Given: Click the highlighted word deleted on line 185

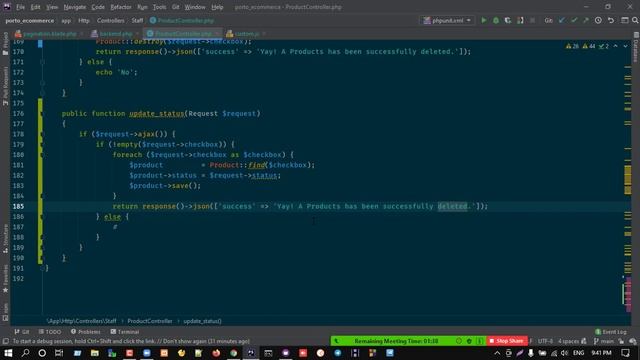Looking at the screenshot, I should coord(452,206).
